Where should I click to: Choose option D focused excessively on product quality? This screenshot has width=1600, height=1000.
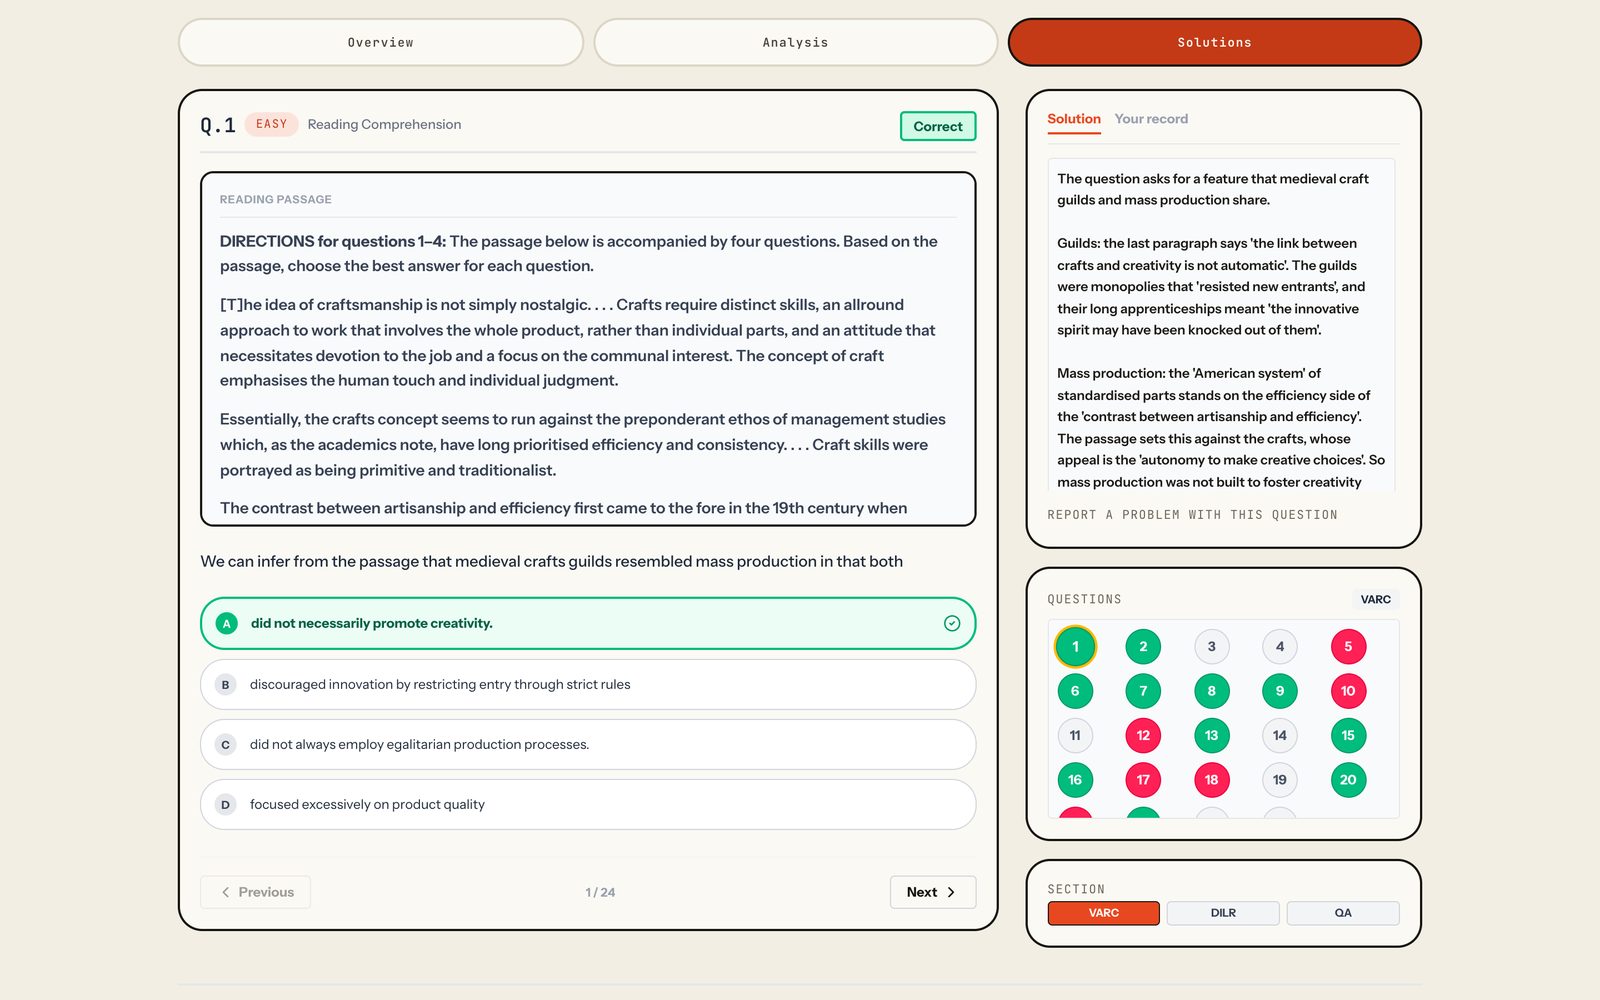[x=588, y=804]
